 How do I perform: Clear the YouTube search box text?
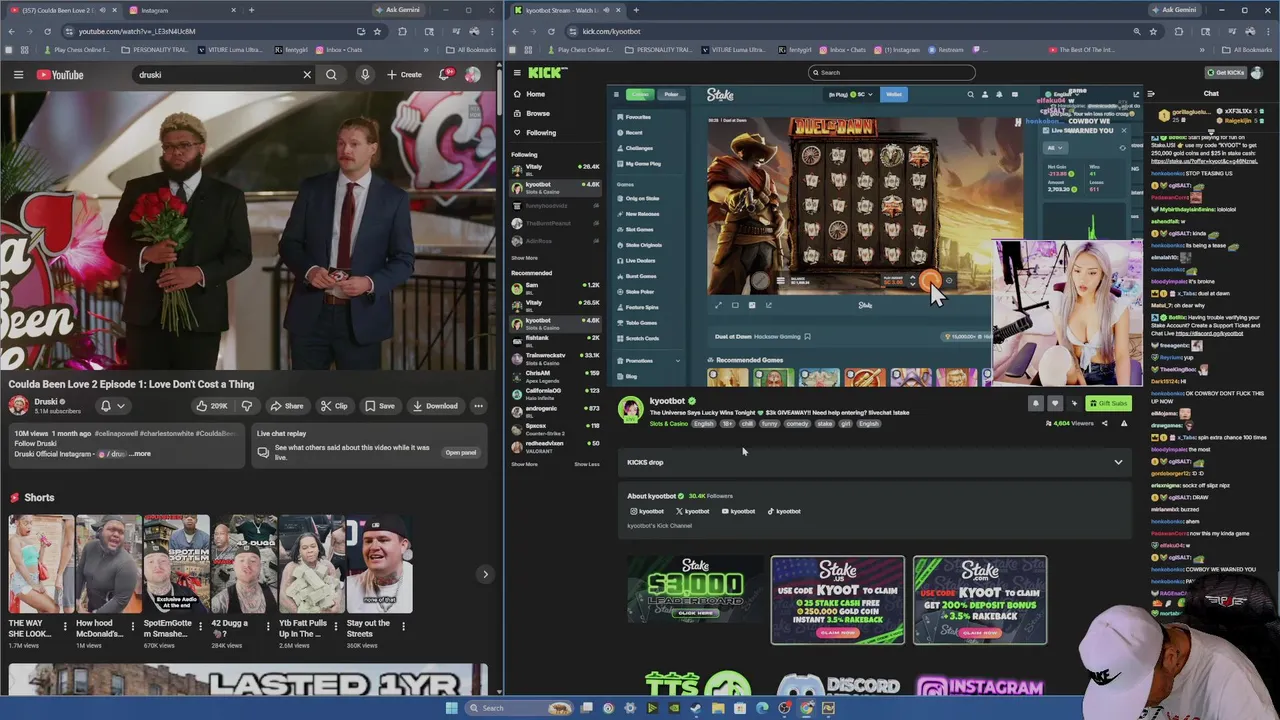click(x=307, y=75)
